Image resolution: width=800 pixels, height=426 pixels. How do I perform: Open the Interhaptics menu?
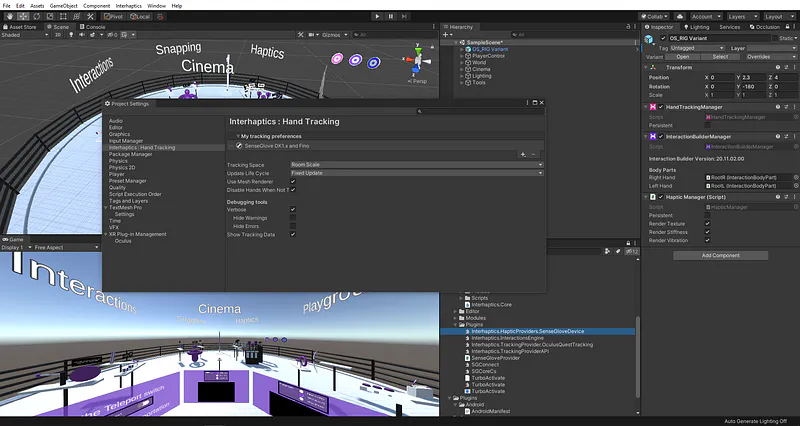click(x=129, y=6)
